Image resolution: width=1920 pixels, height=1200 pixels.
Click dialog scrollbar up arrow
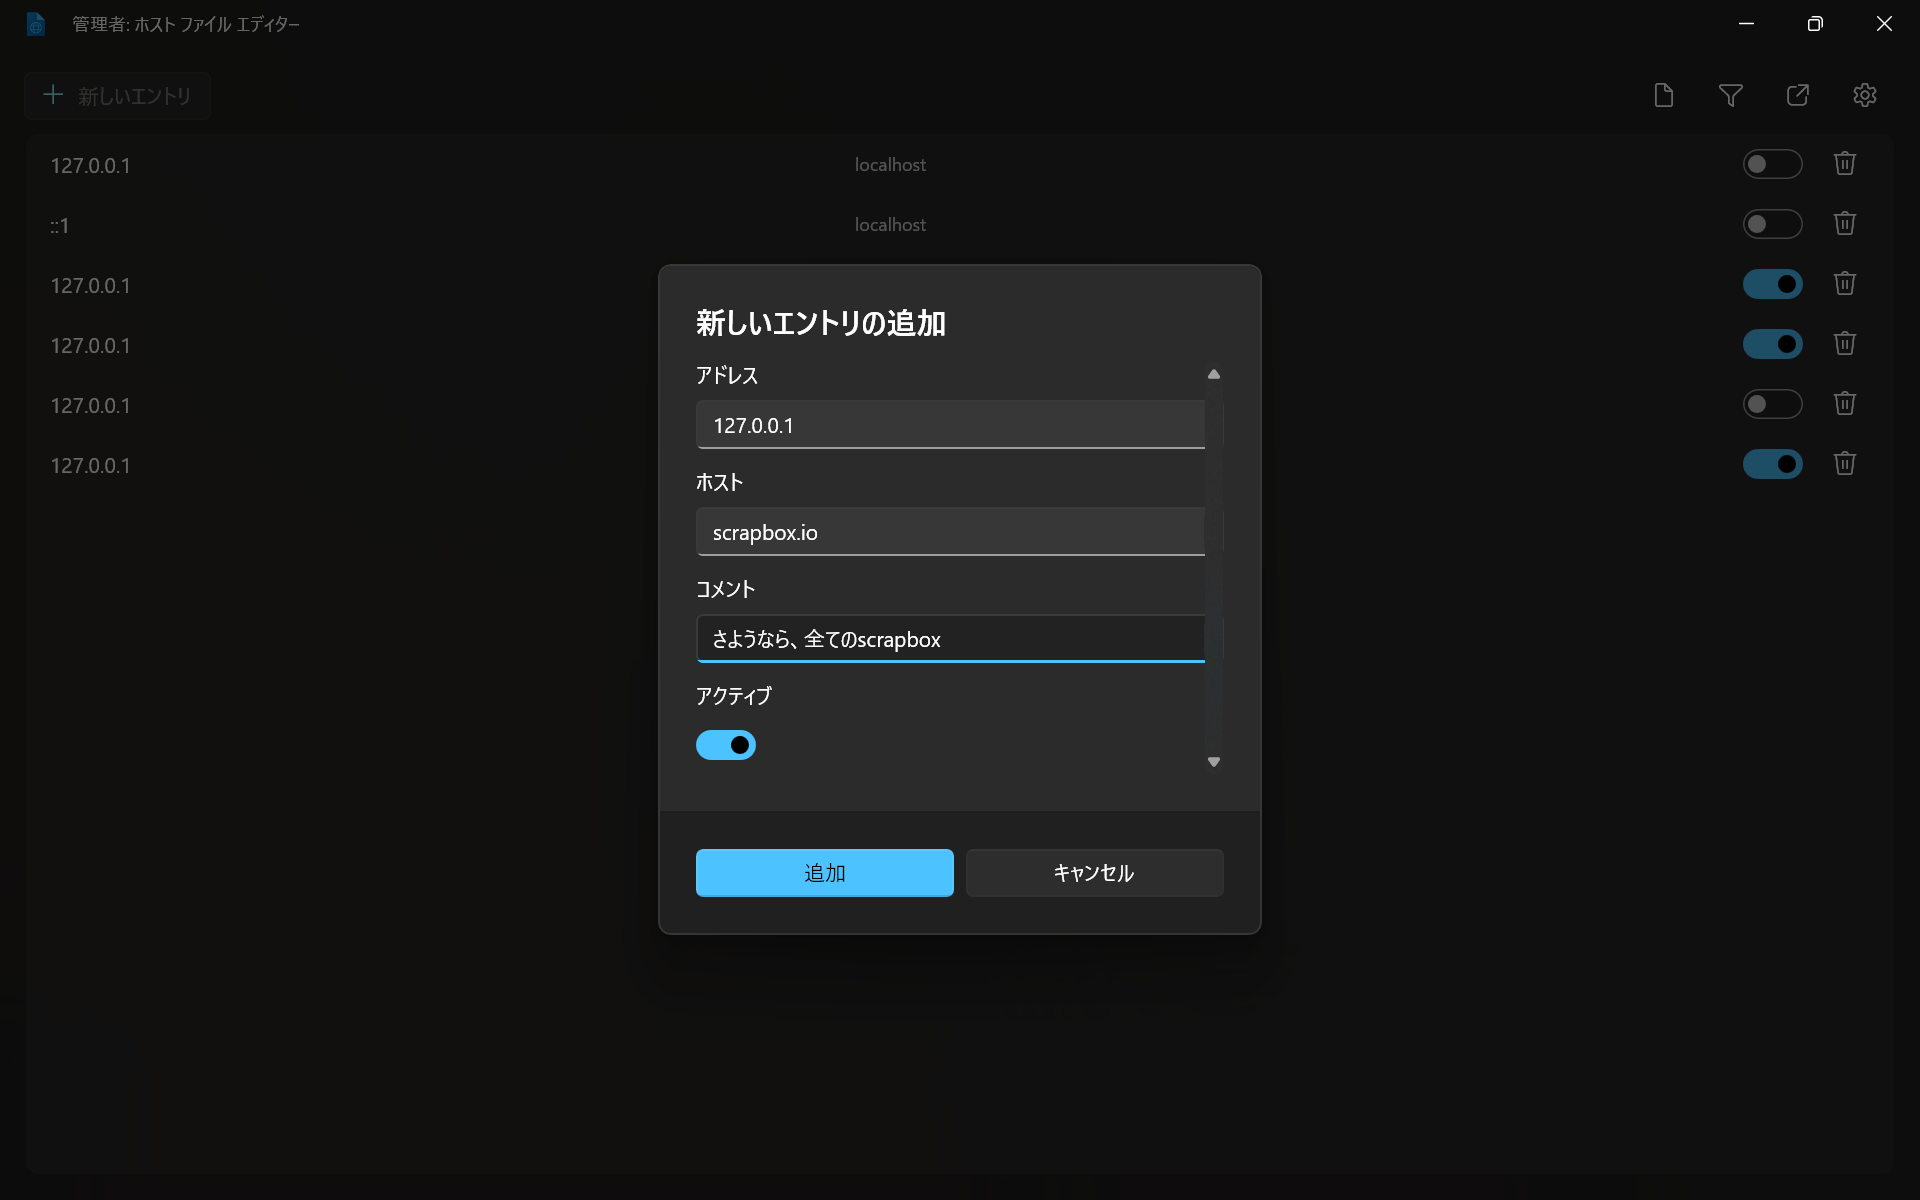click(1213, 374)
